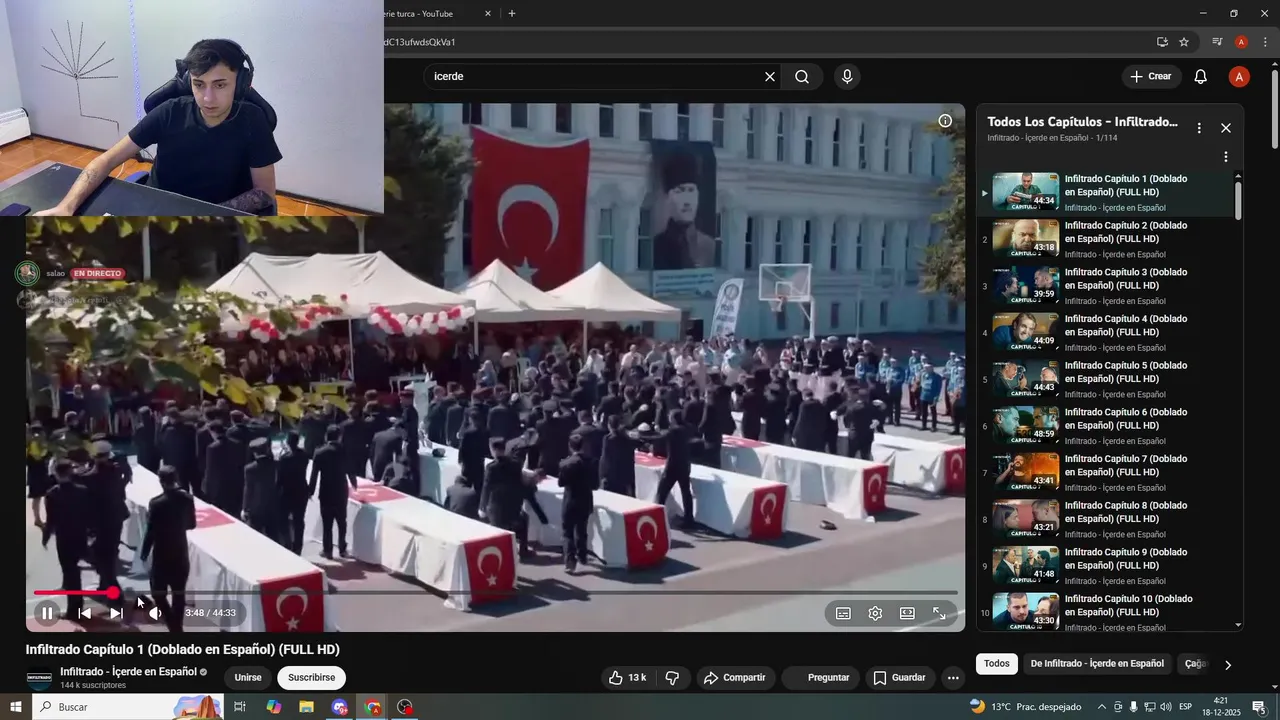Viewport: 1280px width, 720px height.
Task: Open Task View on the taskbar
Action: pyautogui.click(x=240, y=707)
